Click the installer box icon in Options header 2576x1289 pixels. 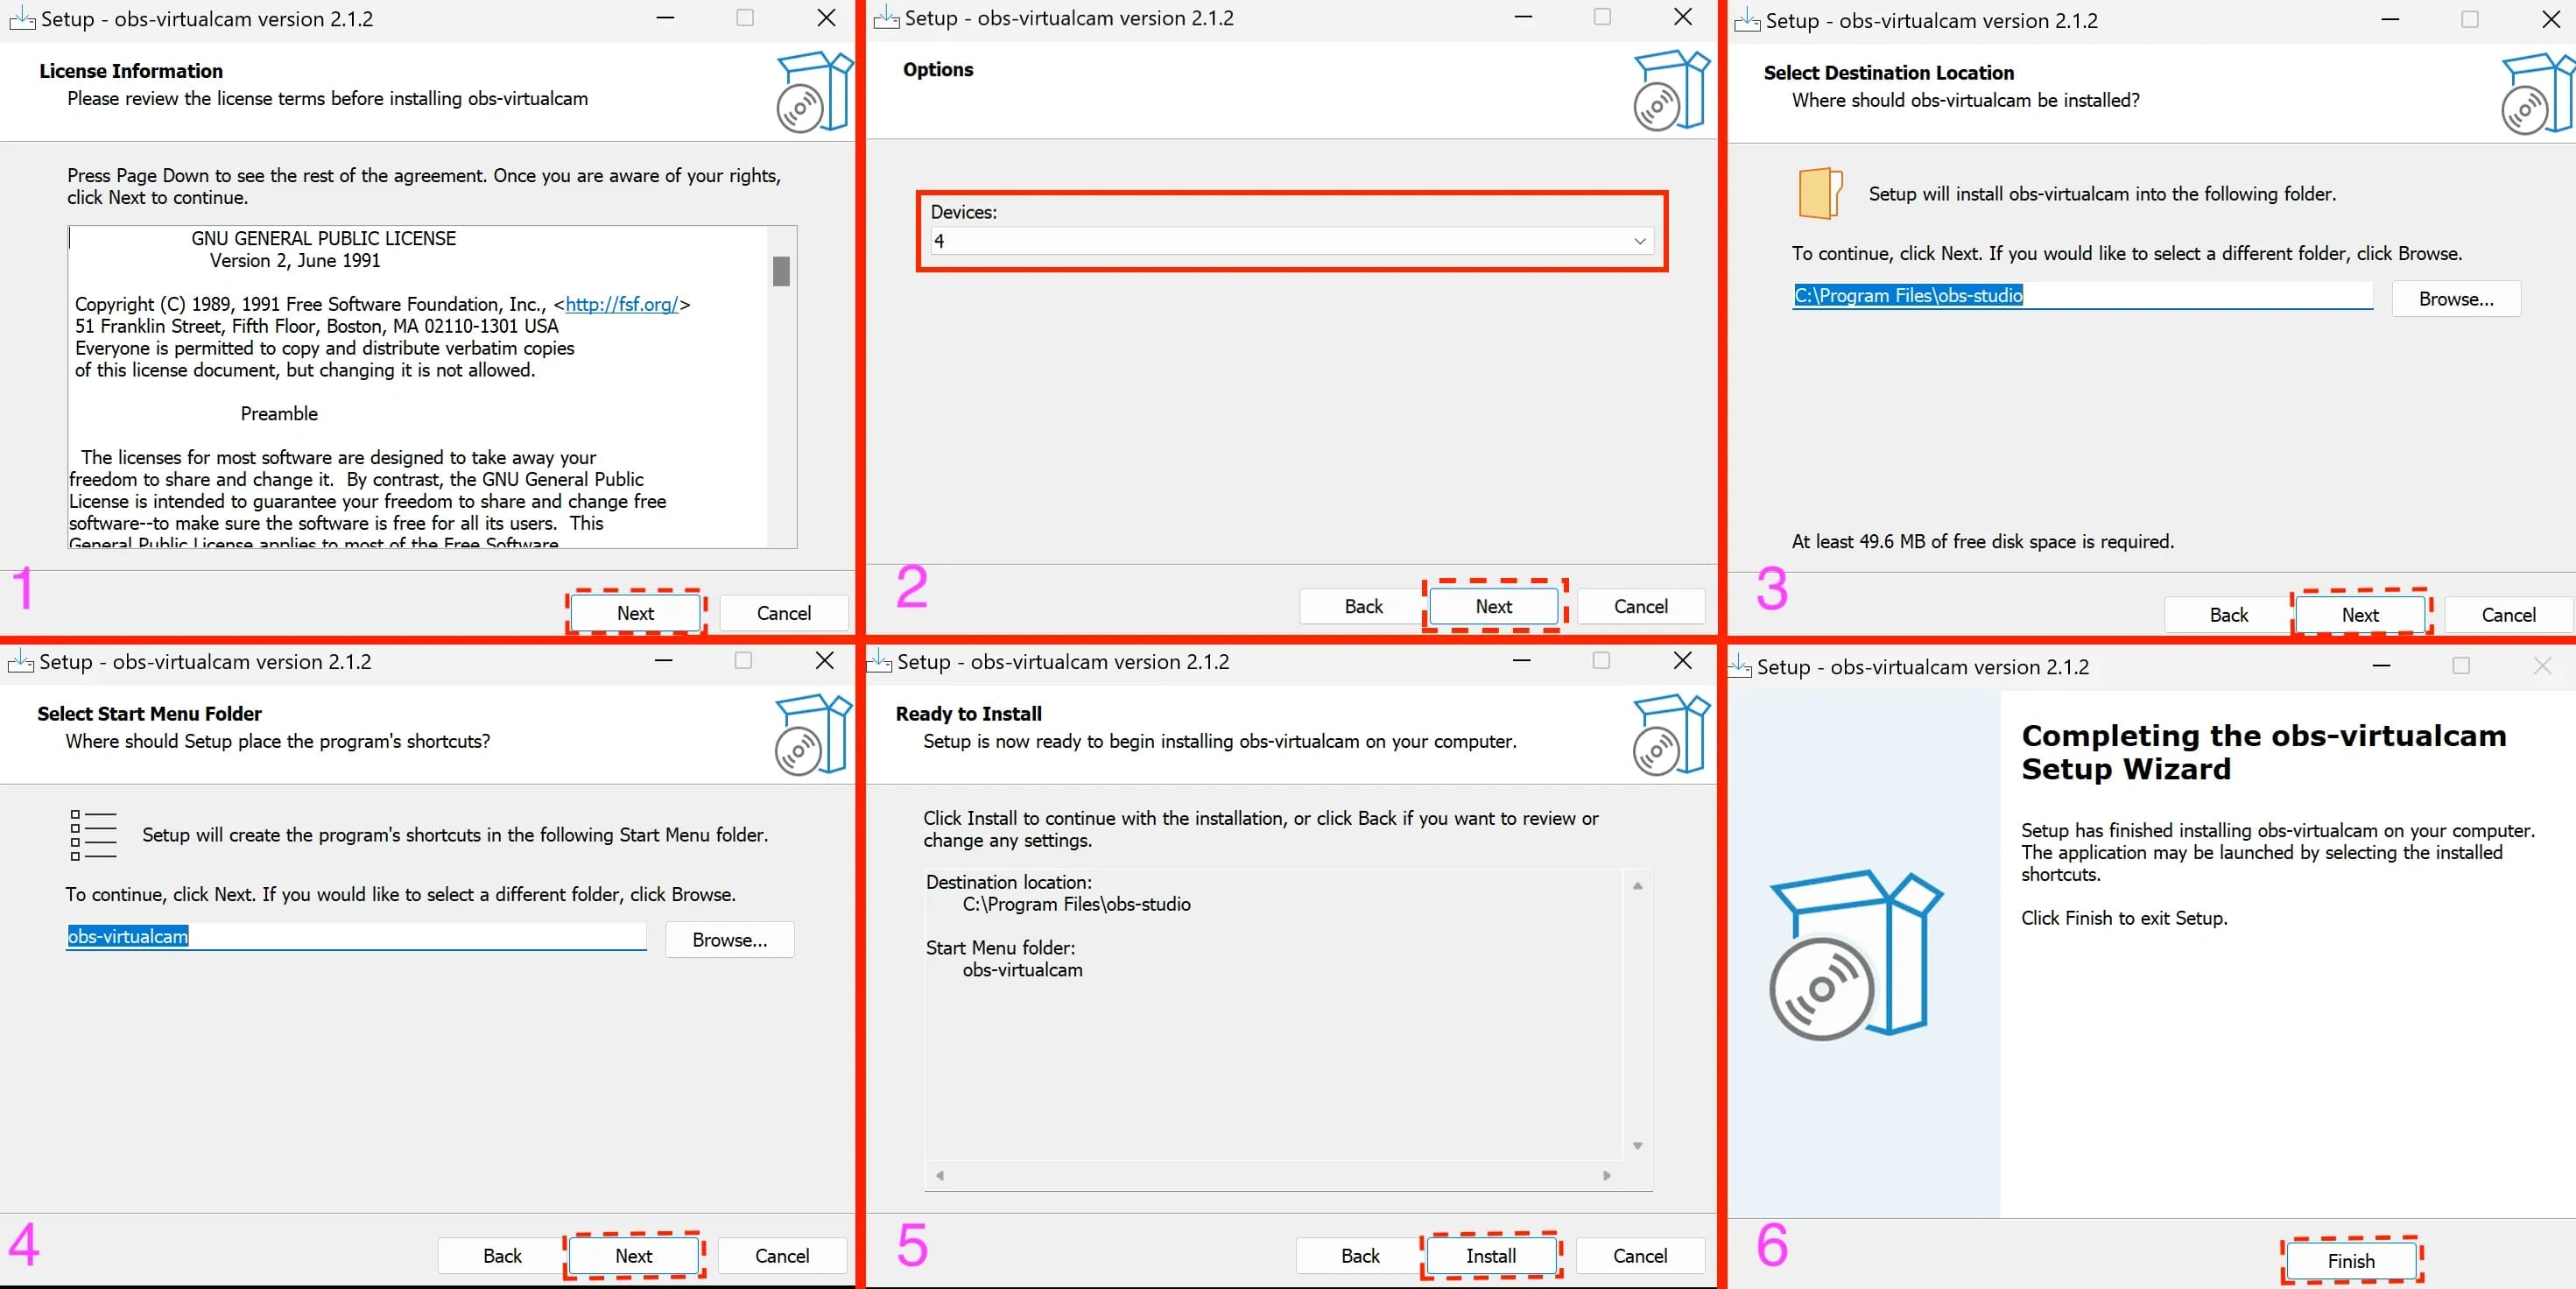(1672, 90)
